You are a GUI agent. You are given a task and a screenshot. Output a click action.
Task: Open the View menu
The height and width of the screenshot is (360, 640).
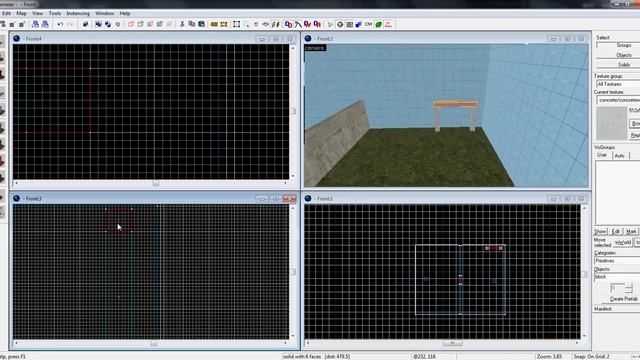[38, 13]
